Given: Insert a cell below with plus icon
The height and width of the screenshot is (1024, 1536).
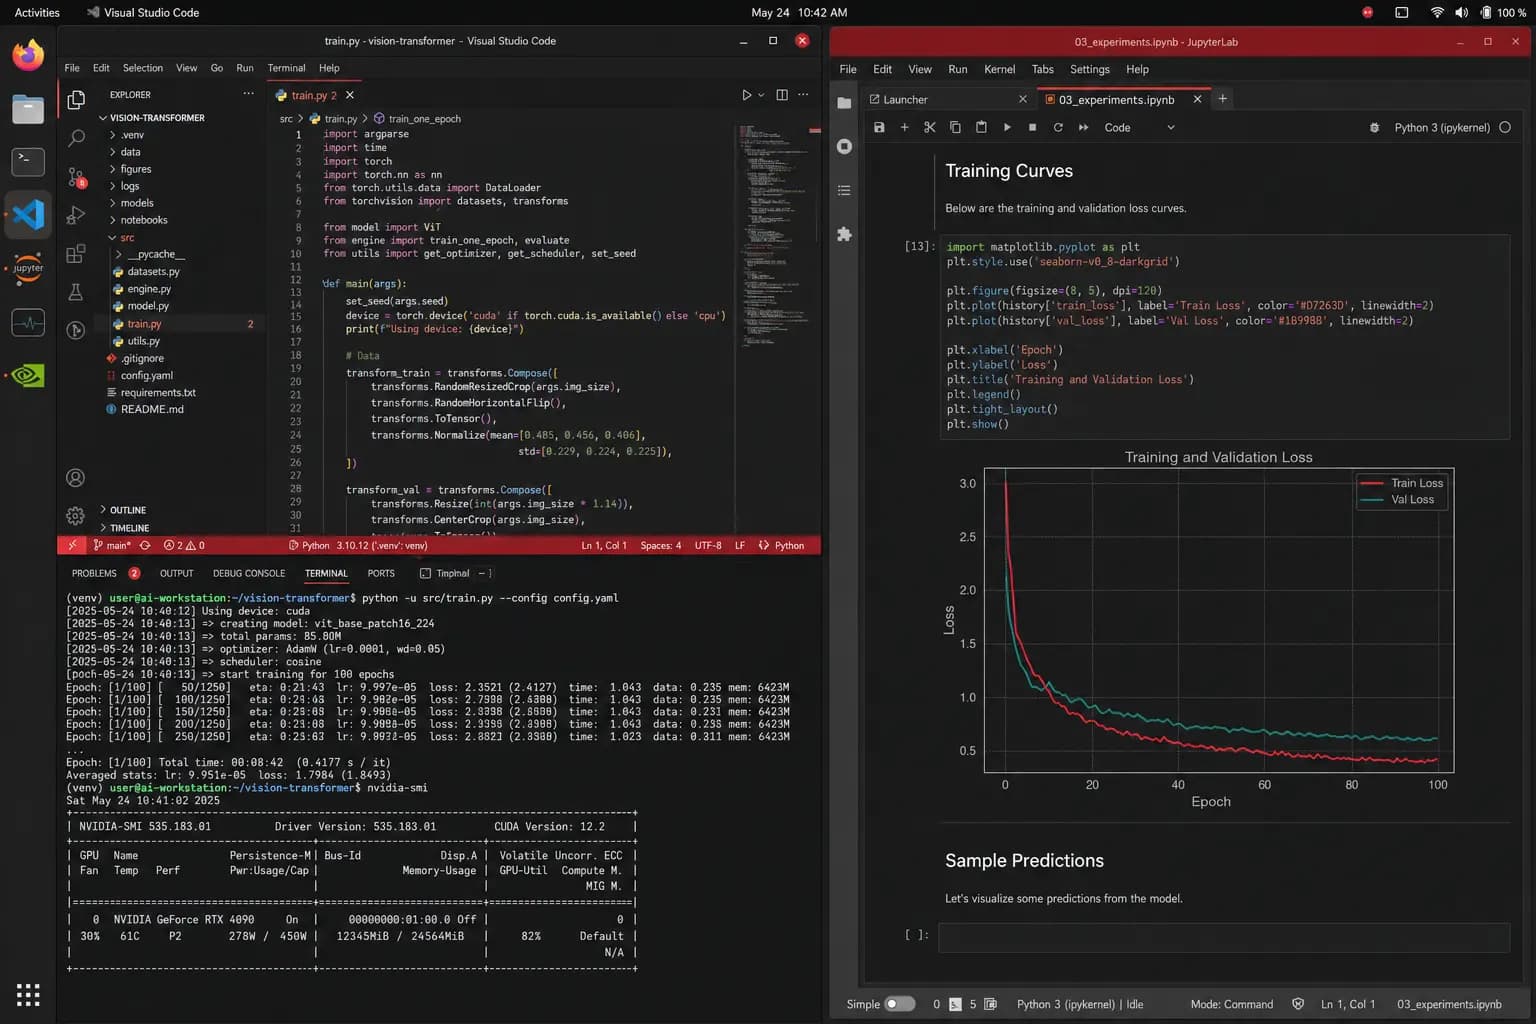Looking at the screenshot, I should tap(904, 127).
